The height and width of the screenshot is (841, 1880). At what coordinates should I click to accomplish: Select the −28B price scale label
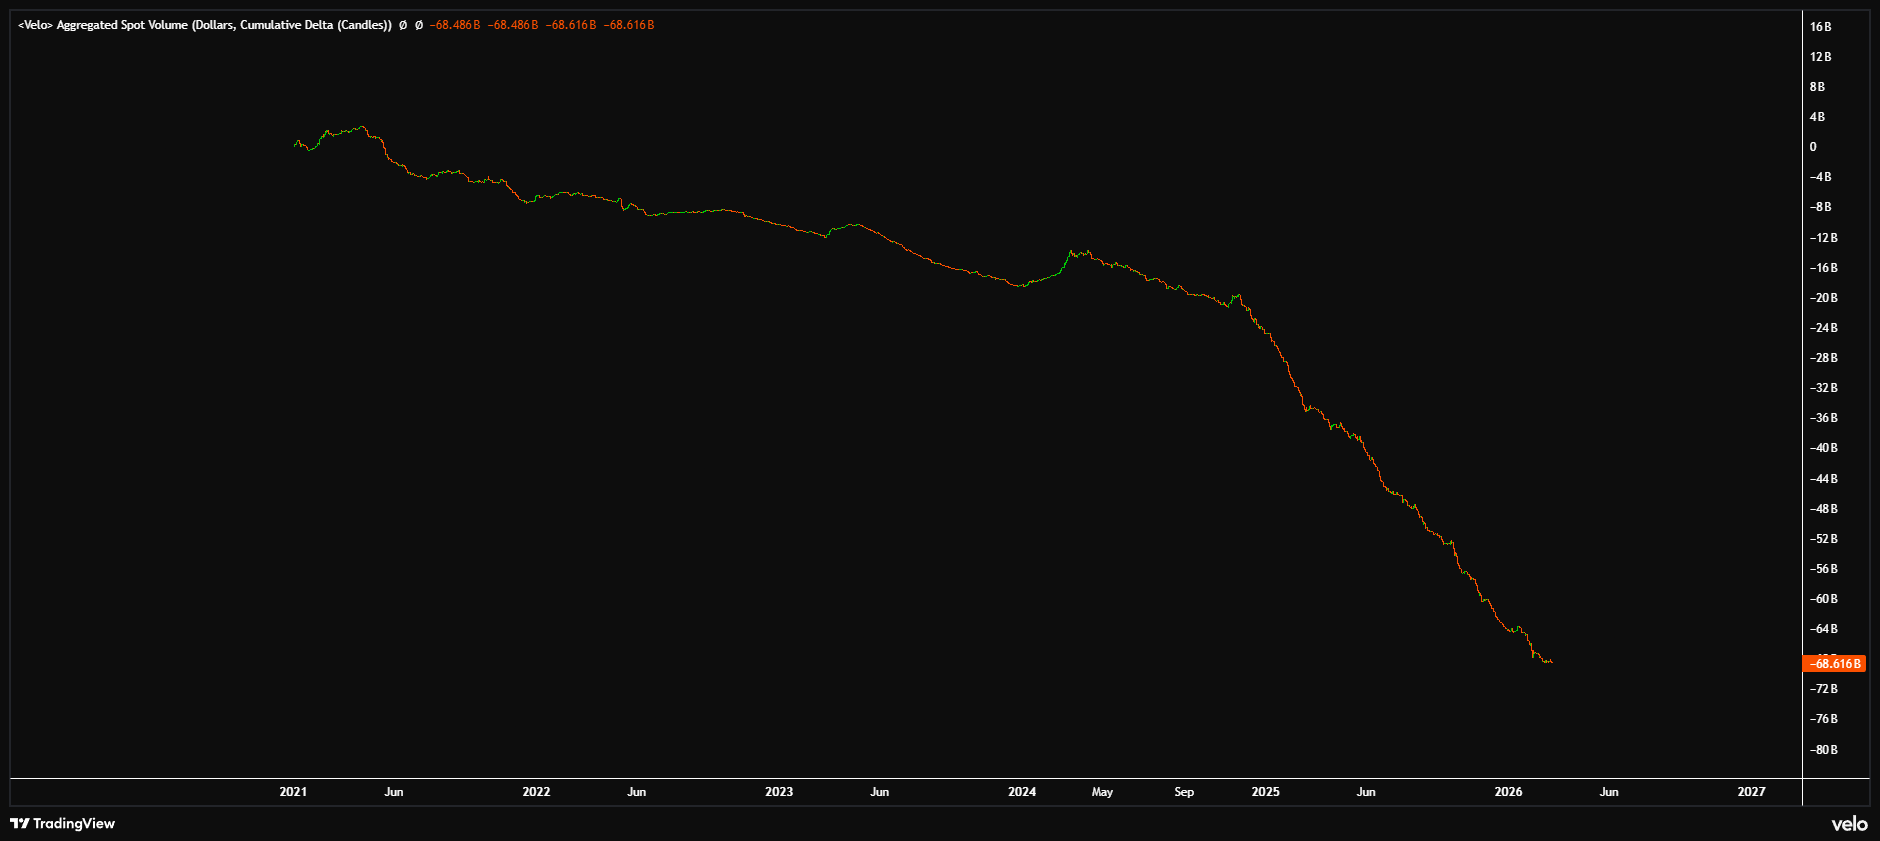click(1823, 358)
